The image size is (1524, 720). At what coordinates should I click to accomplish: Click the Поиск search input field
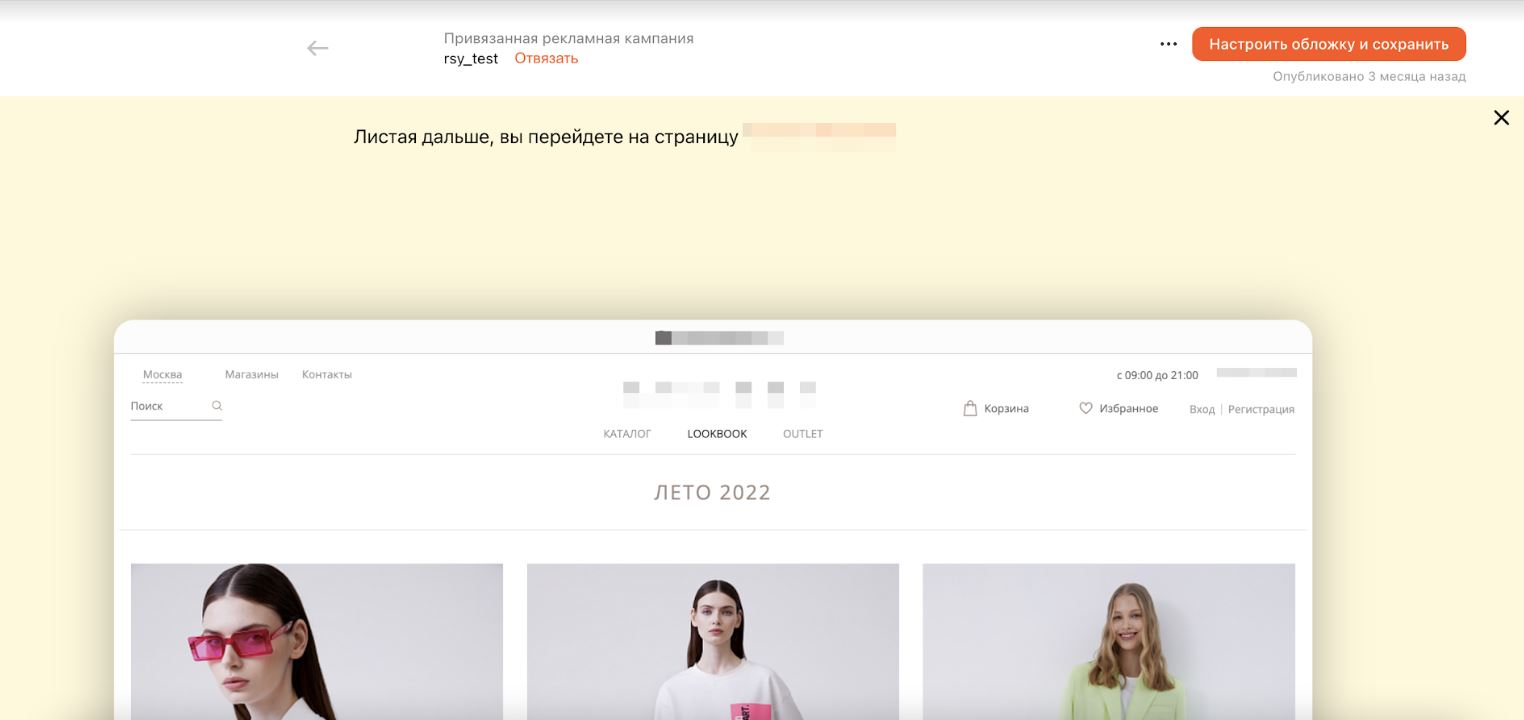[160, 405]
